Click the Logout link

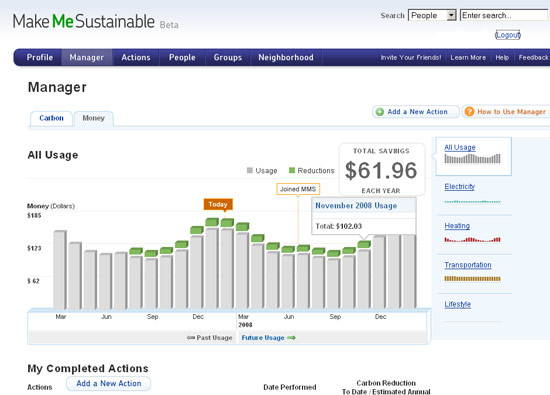[508, 35]
